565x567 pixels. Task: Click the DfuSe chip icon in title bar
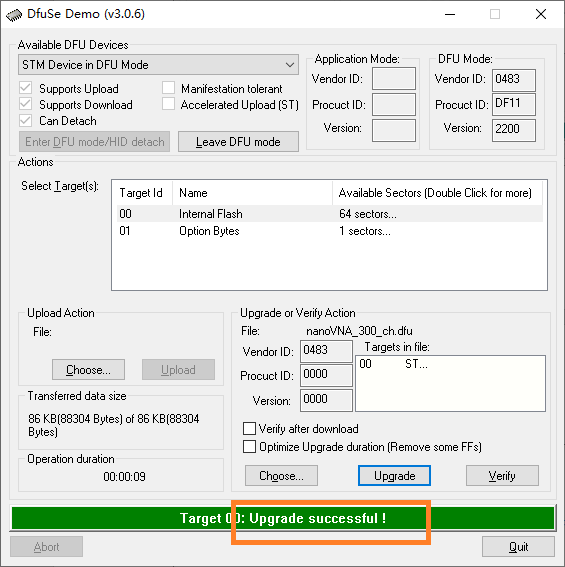[14, 16]
